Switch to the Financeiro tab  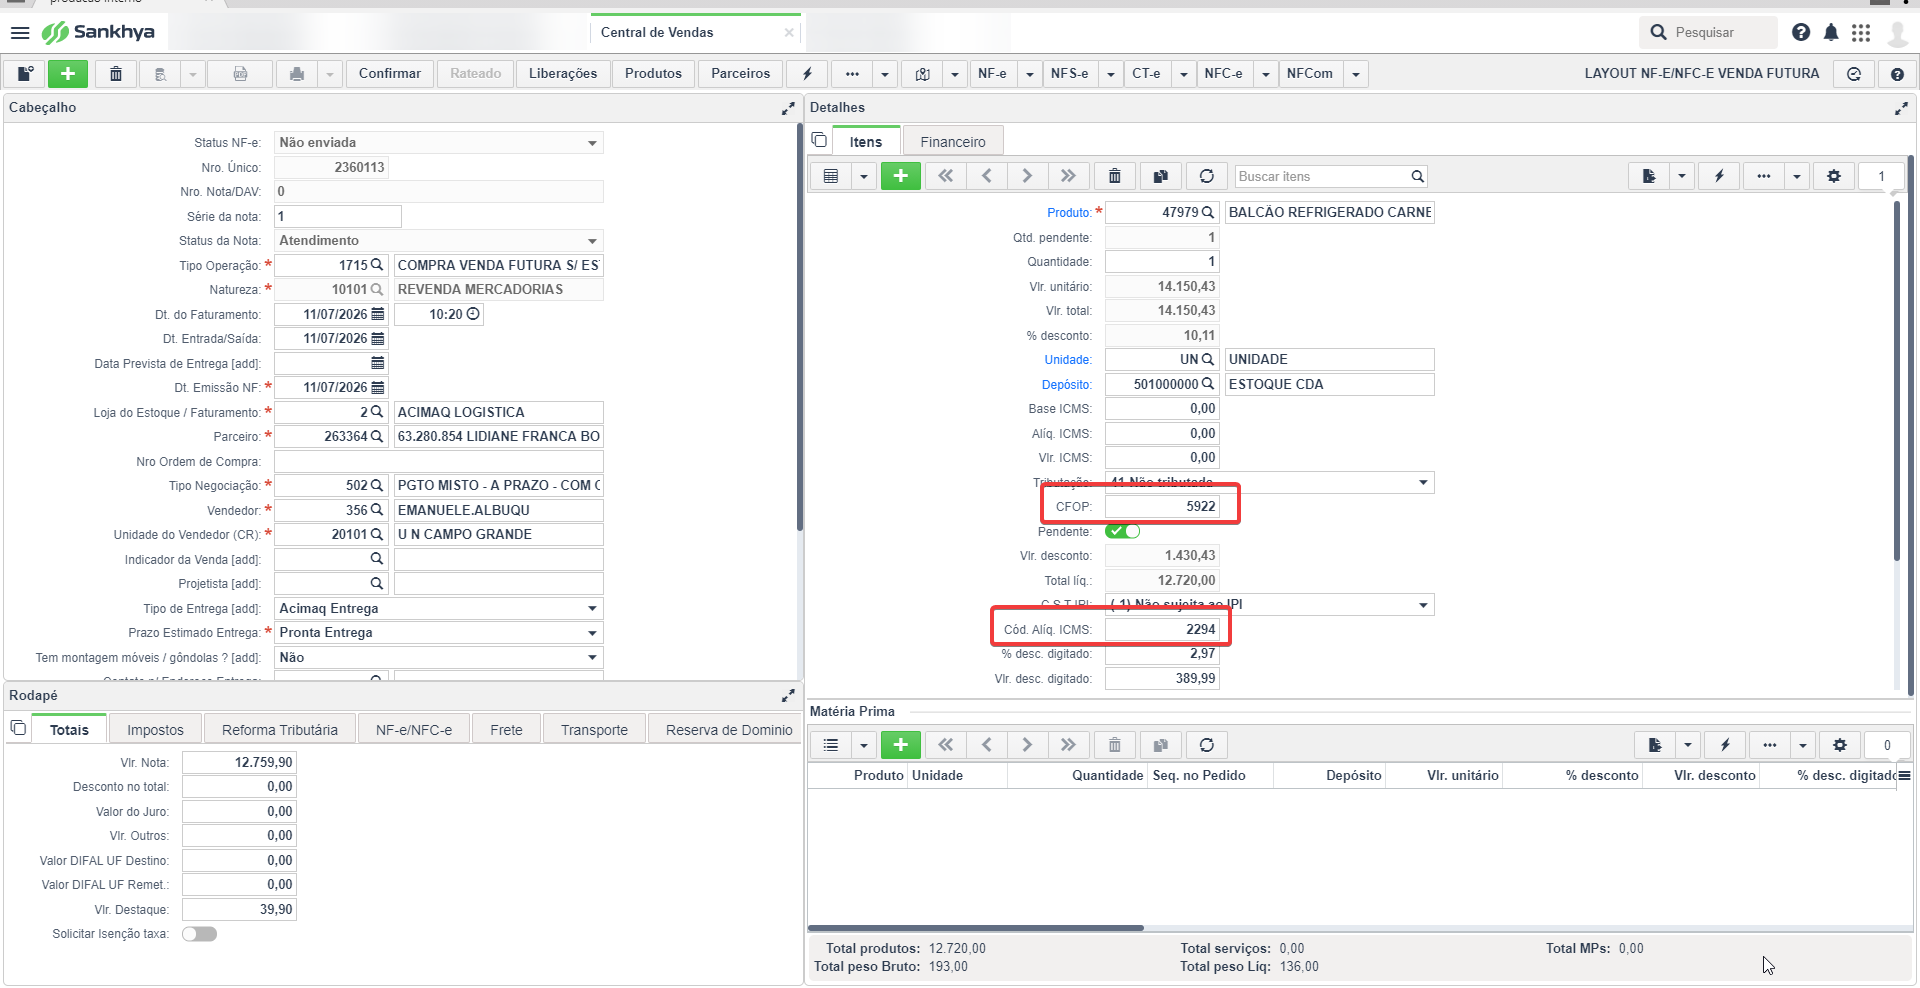953,142
